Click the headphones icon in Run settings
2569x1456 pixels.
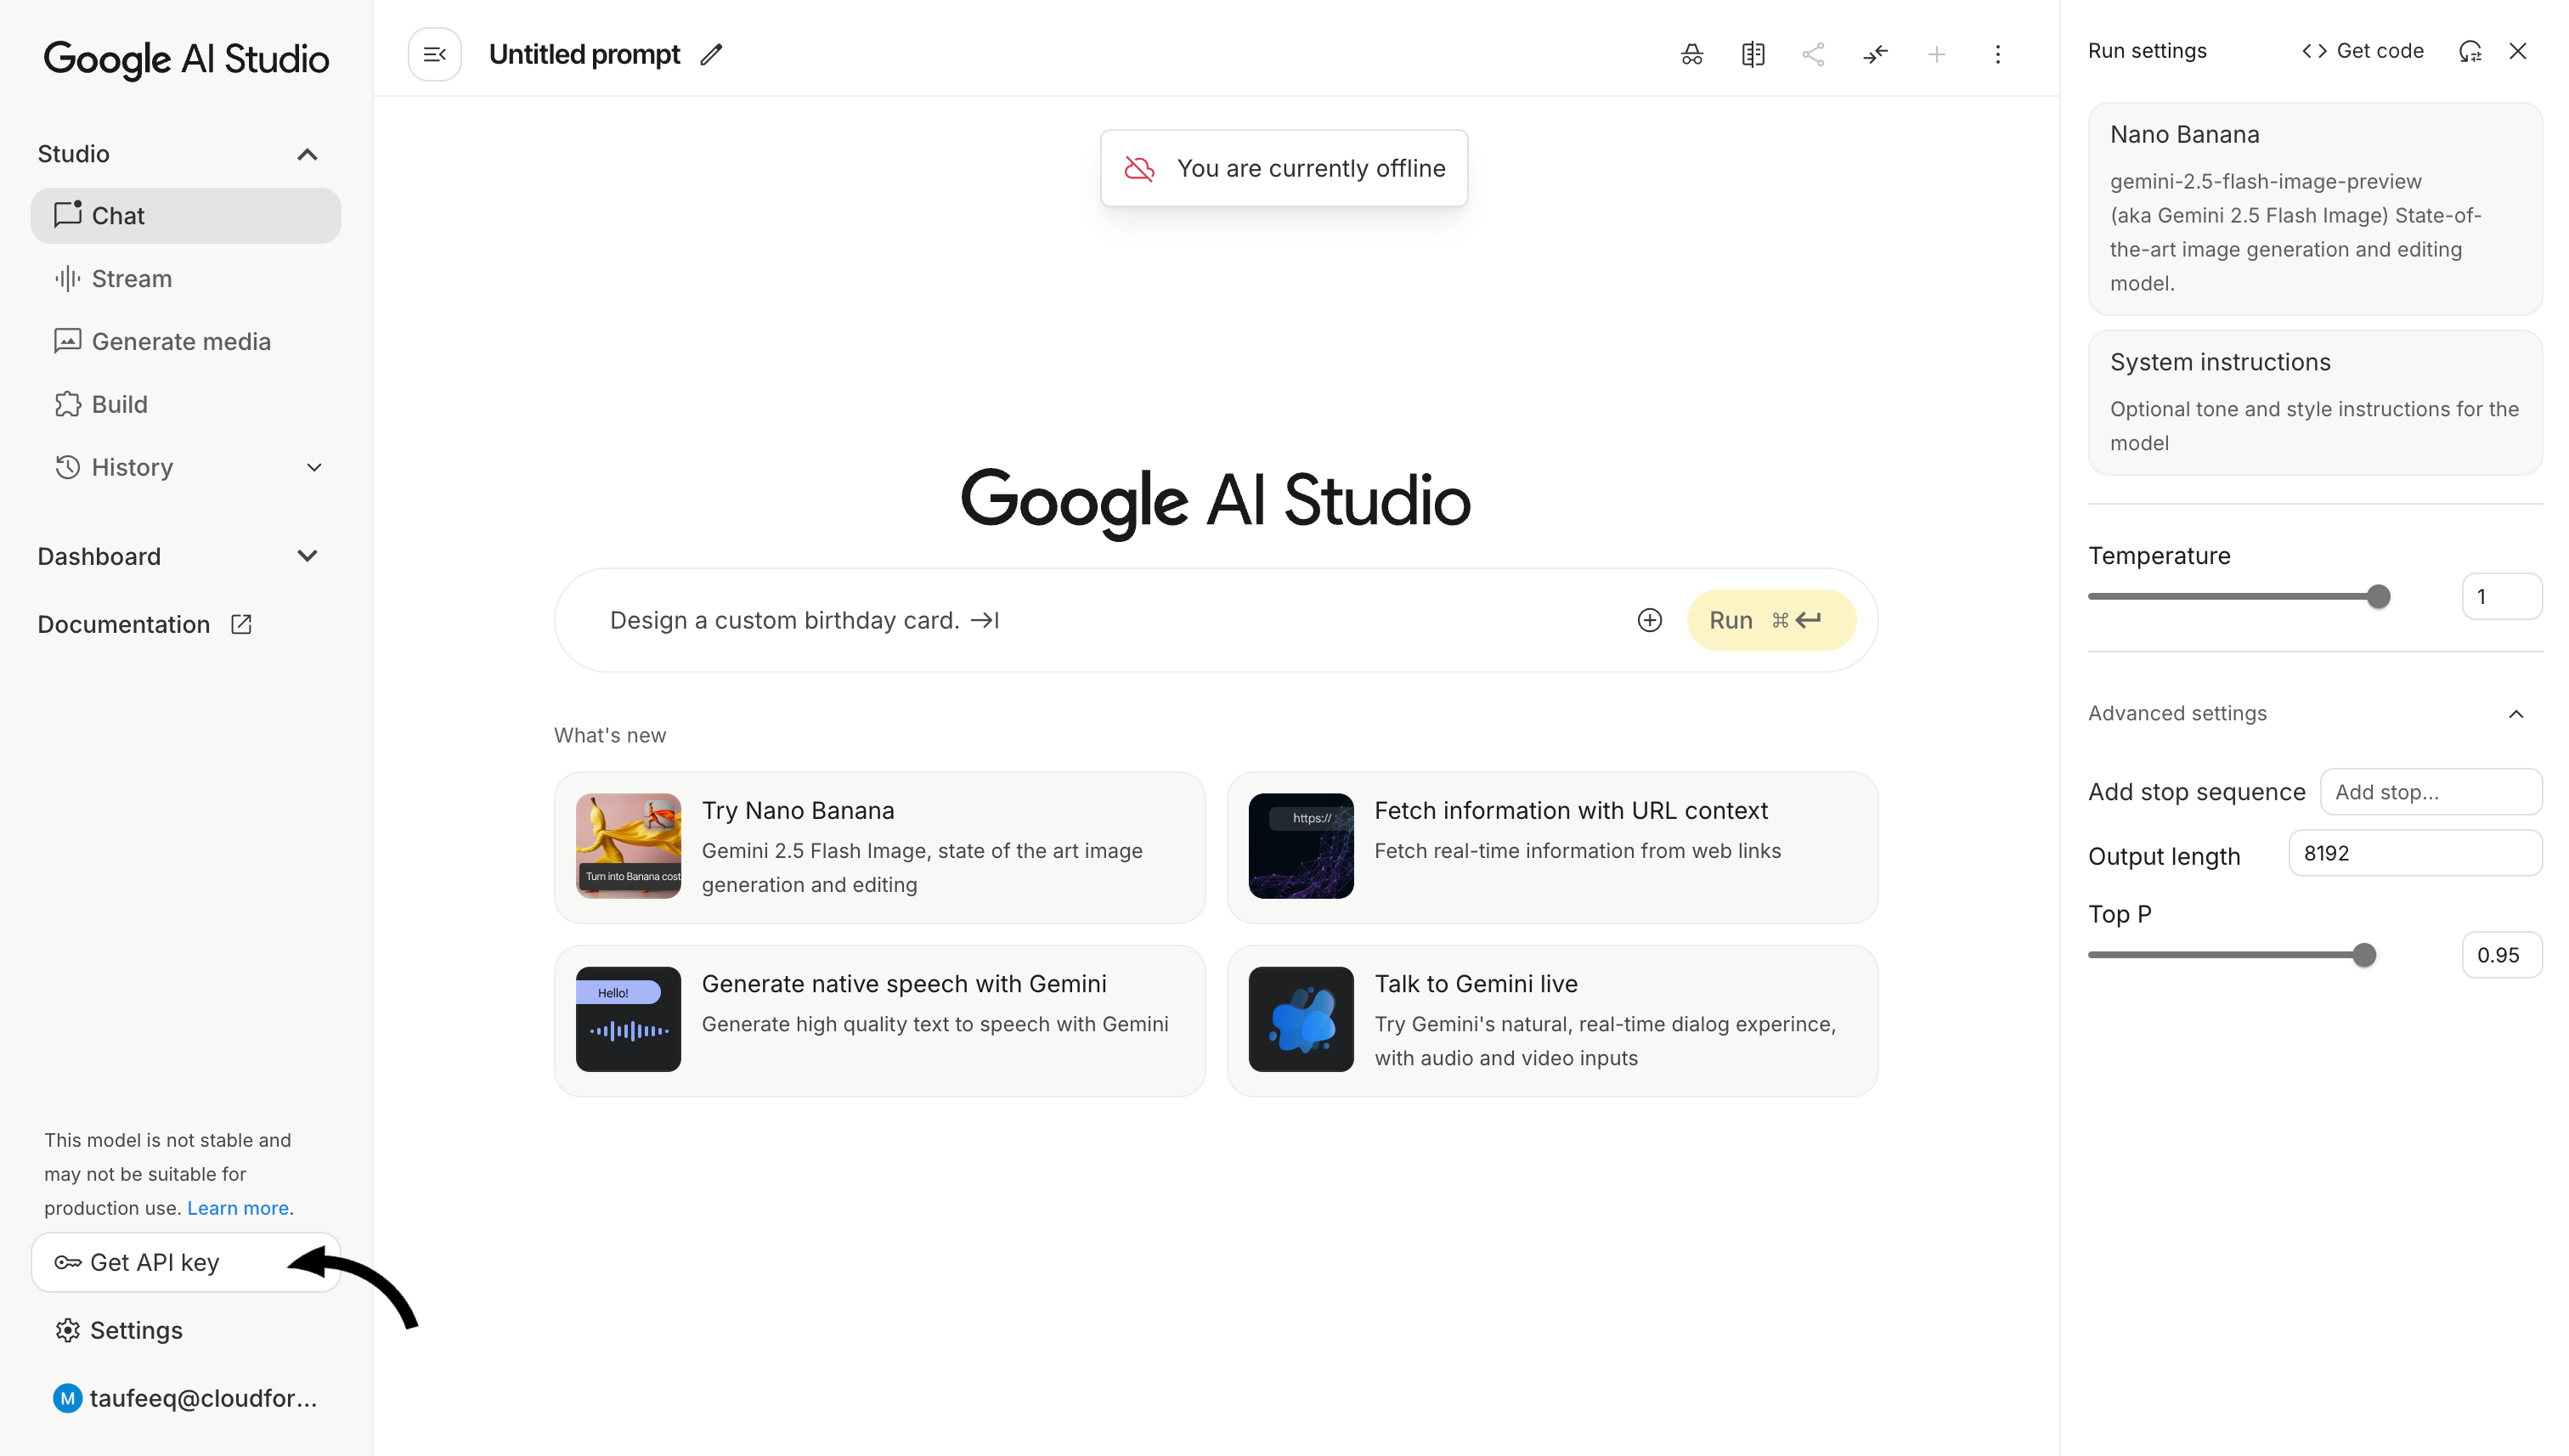[2471, 50]
